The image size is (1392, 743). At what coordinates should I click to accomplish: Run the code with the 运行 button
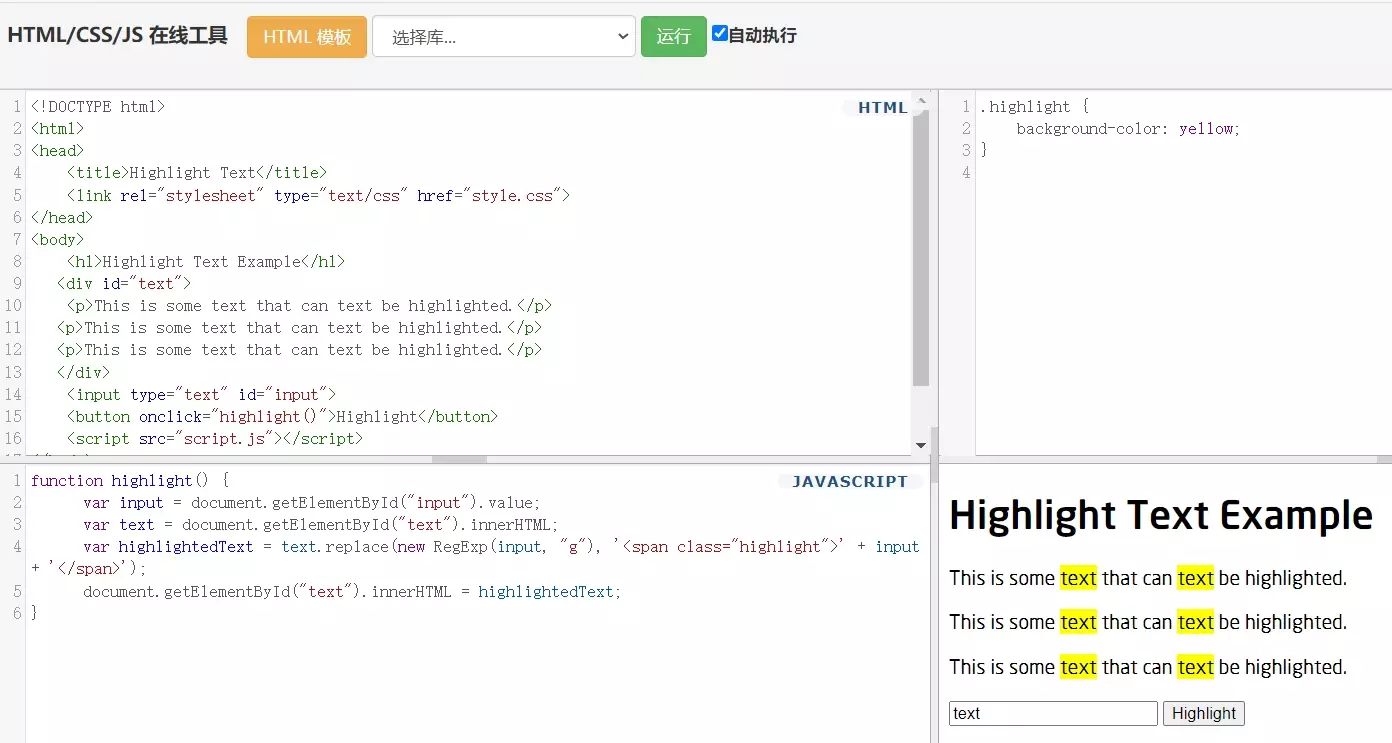tap(674, 37)
